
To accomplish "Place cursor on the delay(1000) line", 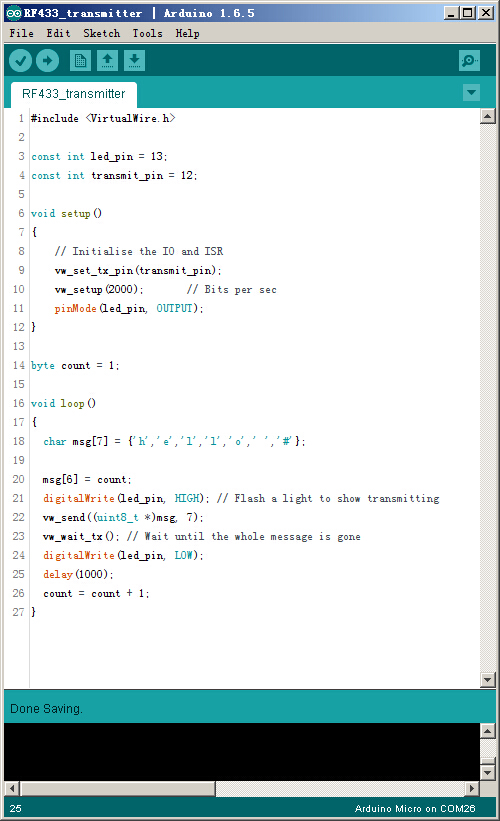I will 78,574.
